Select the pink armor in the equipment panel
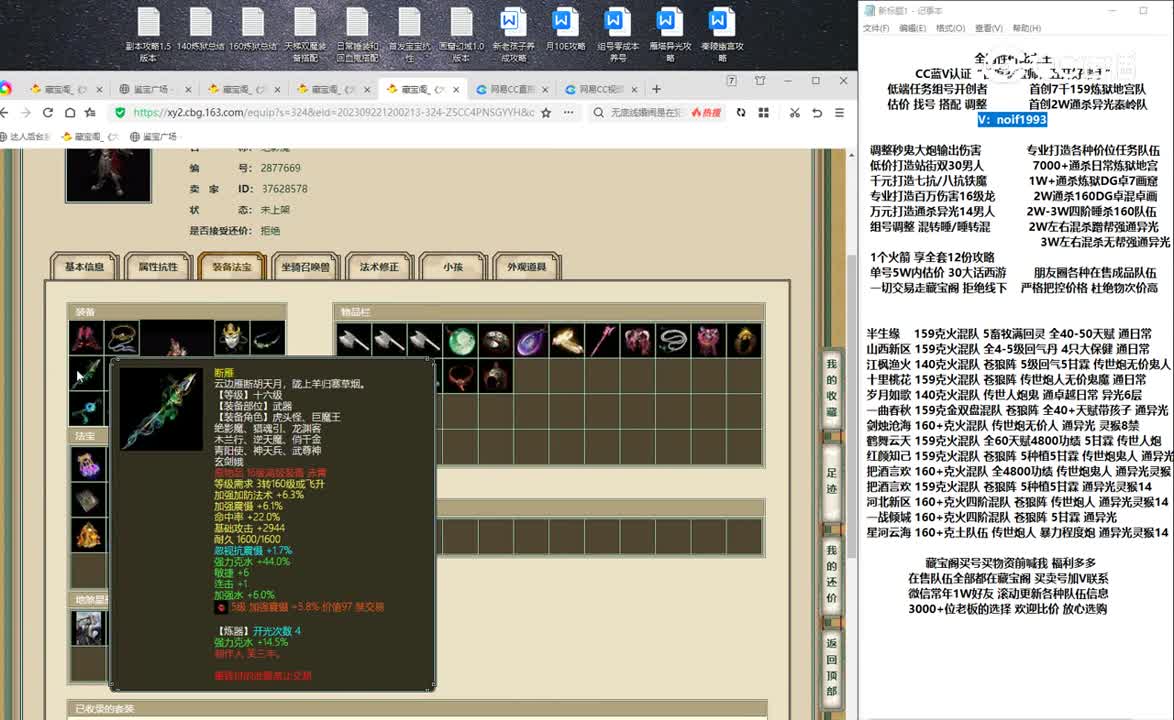The height and width of the screenshot is (720, 1174). coord(86,338)
